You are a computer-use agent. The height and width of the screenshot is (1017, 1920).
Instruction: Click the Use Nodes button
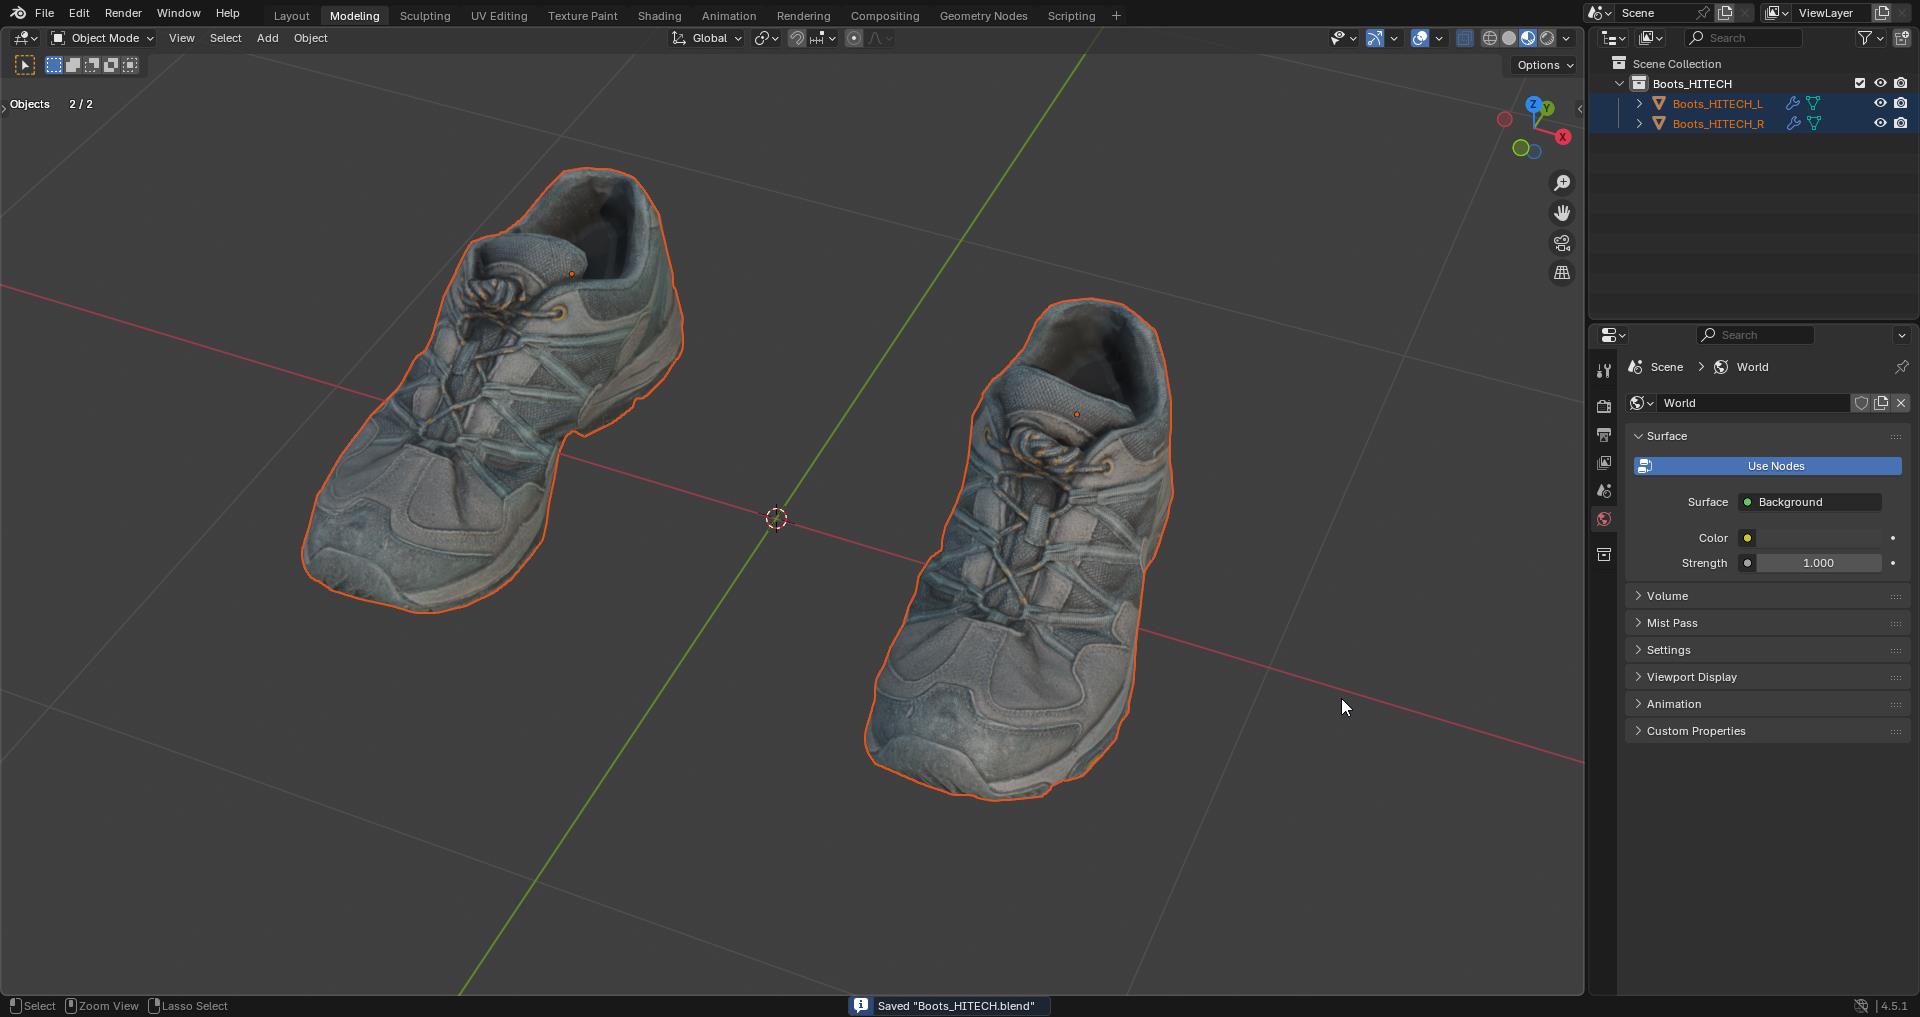tap(1768, 466)
